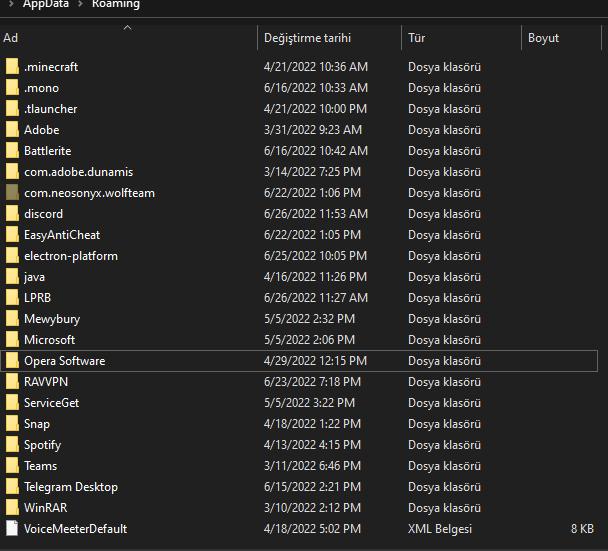Click the java folder icon
This screenshot has height=551, width=608.
(x=12, y=276)
